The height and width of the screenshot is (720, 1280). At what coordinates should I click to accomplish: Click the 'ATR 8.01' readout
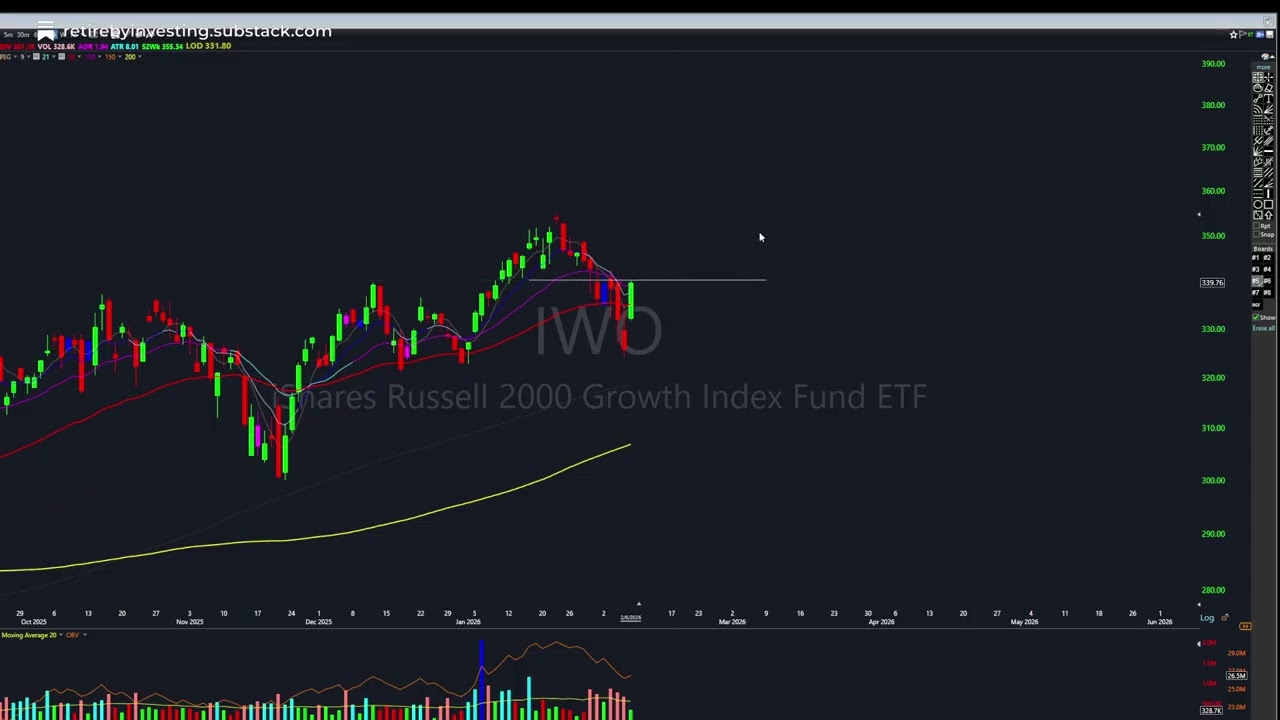pyautogui.click(x=125, y=47)
